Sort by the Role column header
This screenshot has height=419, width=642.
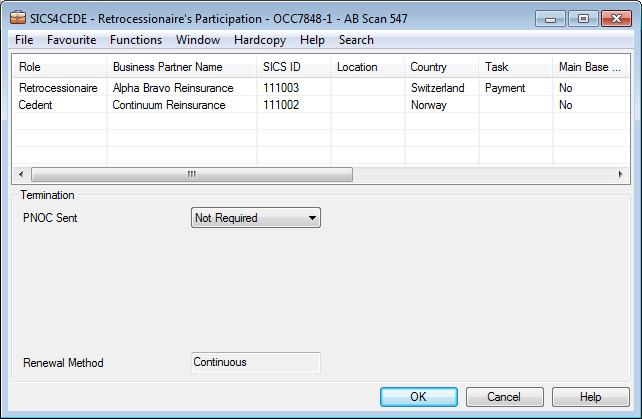tap(59, 67)
